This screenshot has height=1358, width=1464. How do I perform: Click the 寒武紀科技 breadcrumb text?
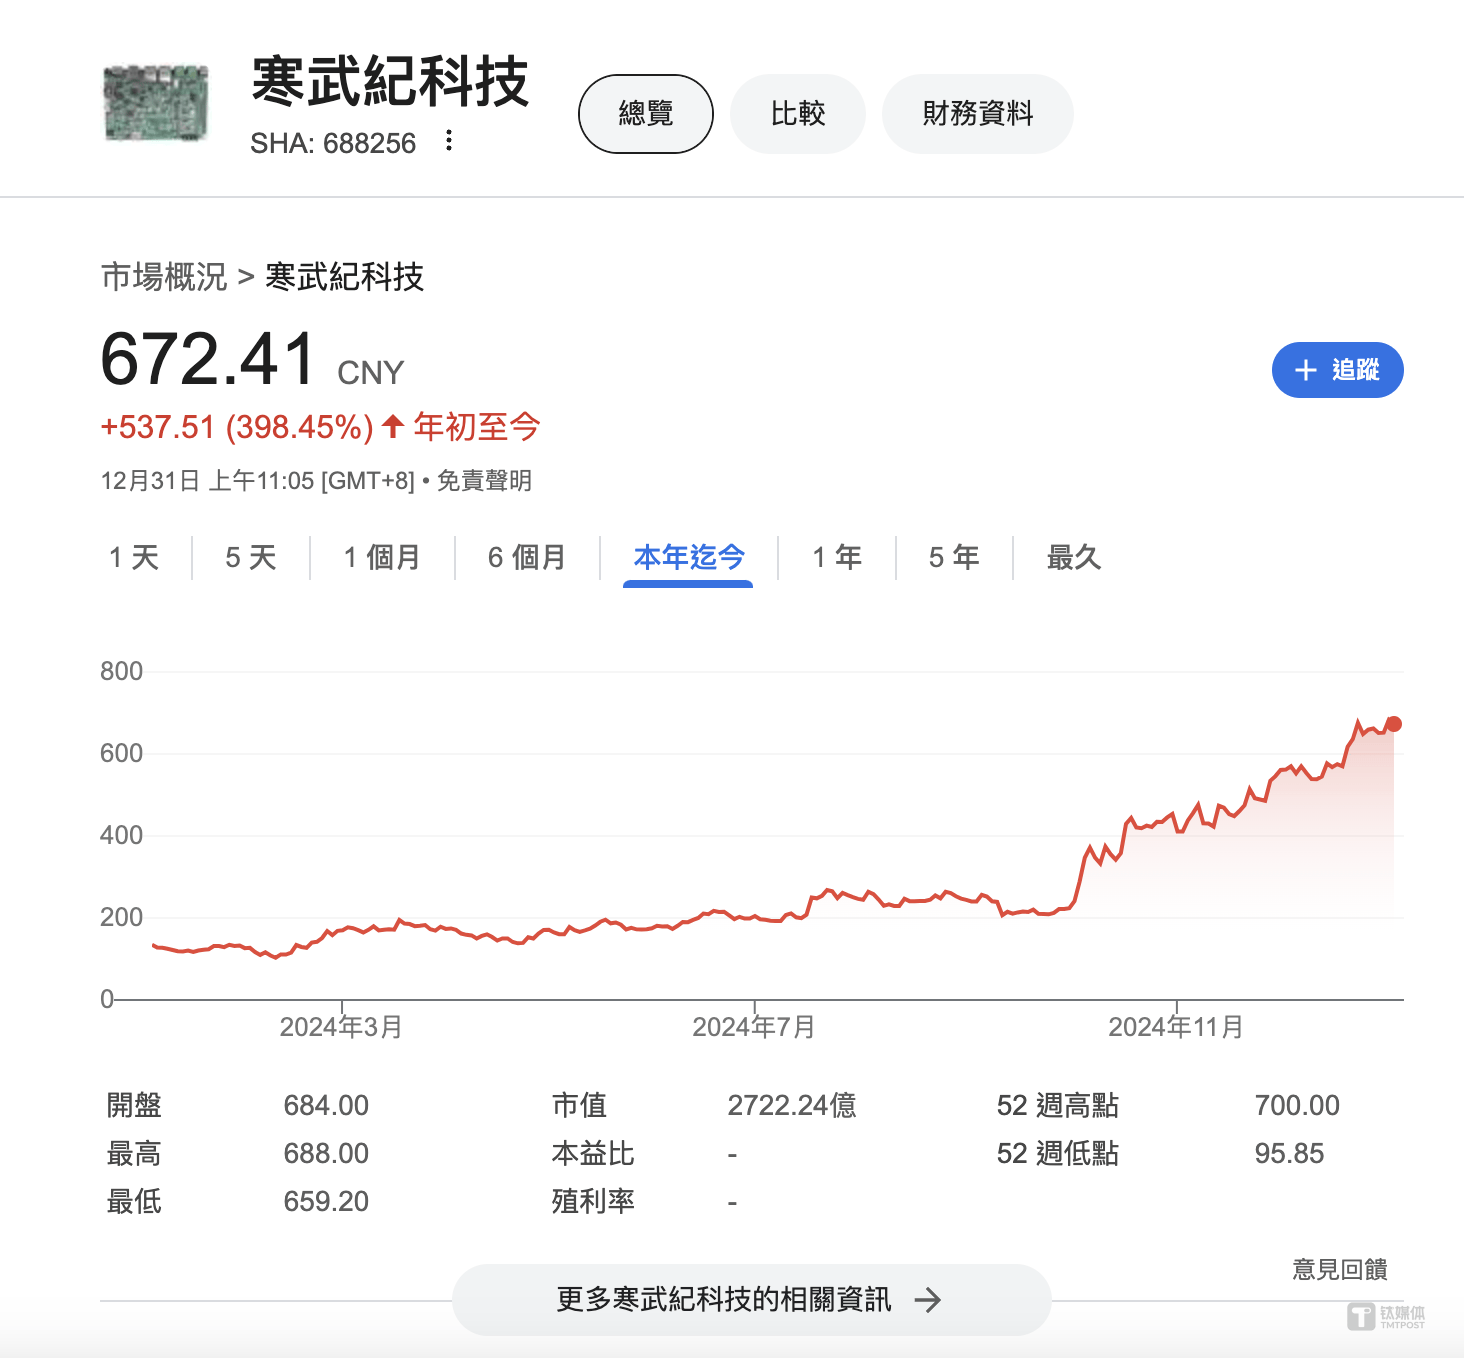(345, 277)
